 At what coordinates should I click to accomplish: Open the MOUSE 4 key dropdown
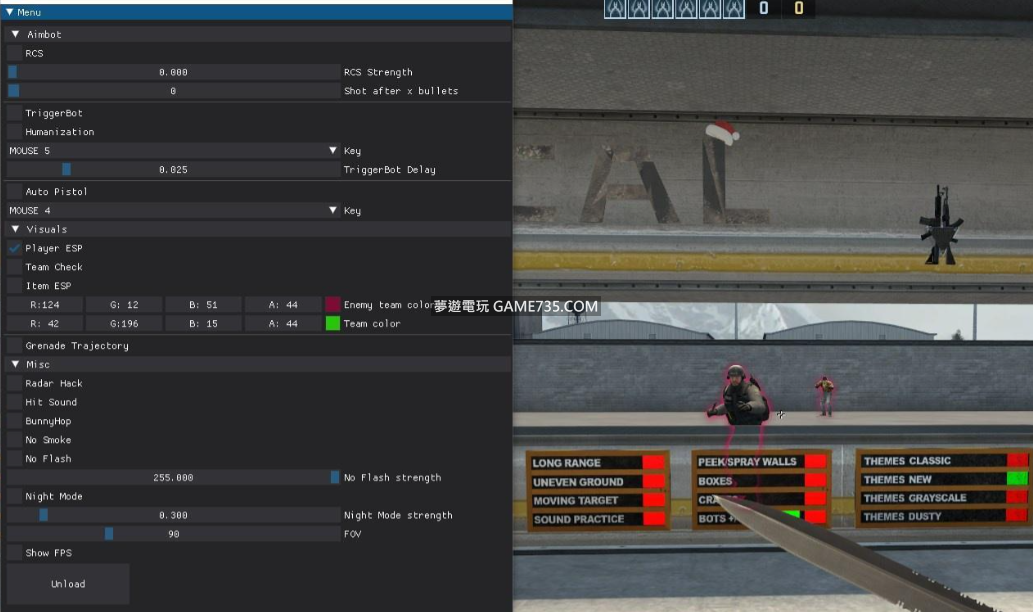(x=333, y=211)
